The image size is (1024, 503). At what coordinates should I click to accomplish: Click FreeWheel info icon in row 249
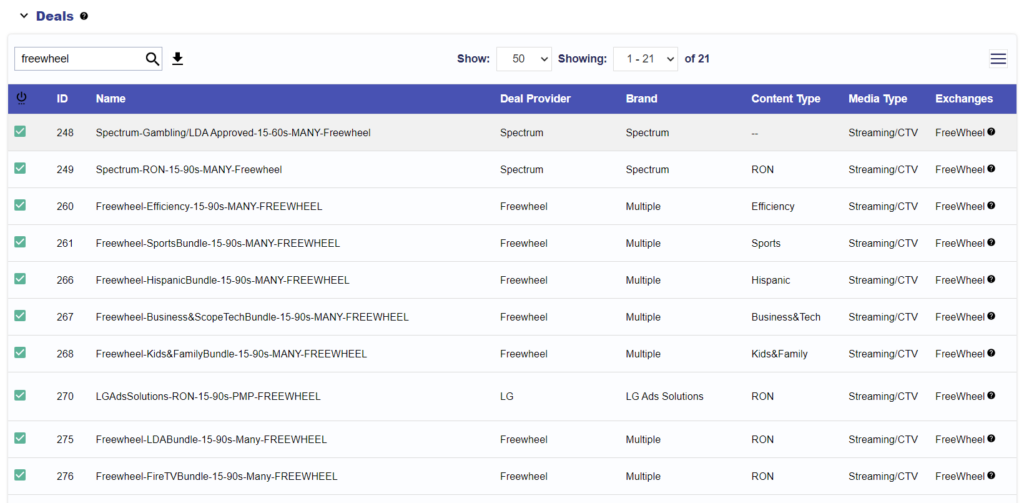pos(991,168)
